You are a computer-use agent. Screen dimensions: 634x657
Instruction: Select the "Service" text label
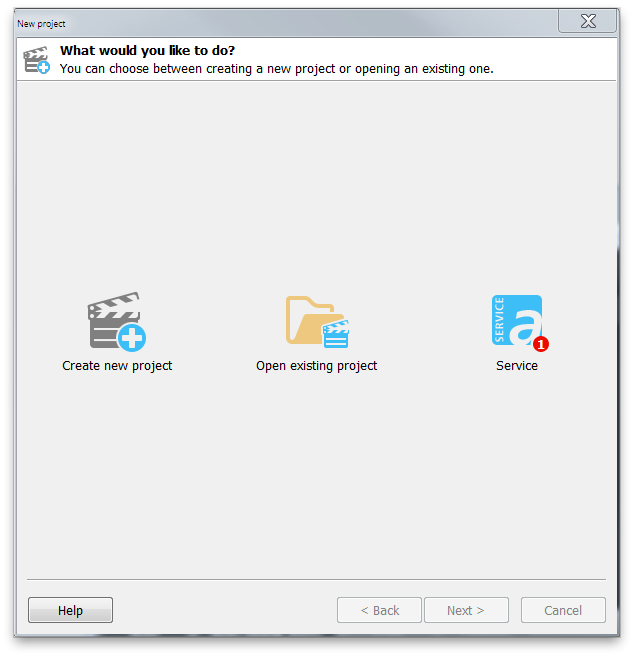[x=517, y=366]
